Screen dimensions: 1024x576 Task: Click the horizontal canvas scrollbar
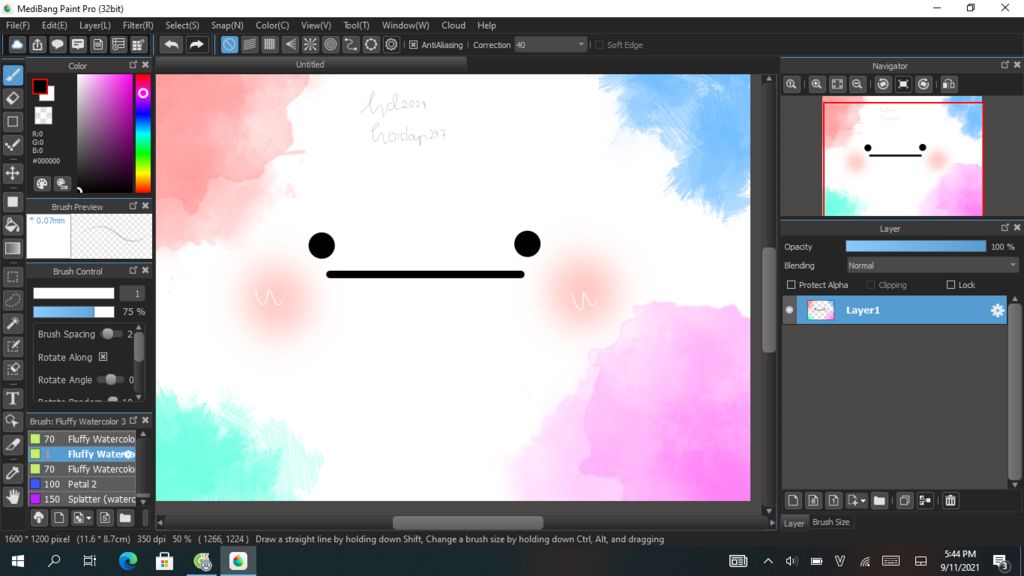468,522
